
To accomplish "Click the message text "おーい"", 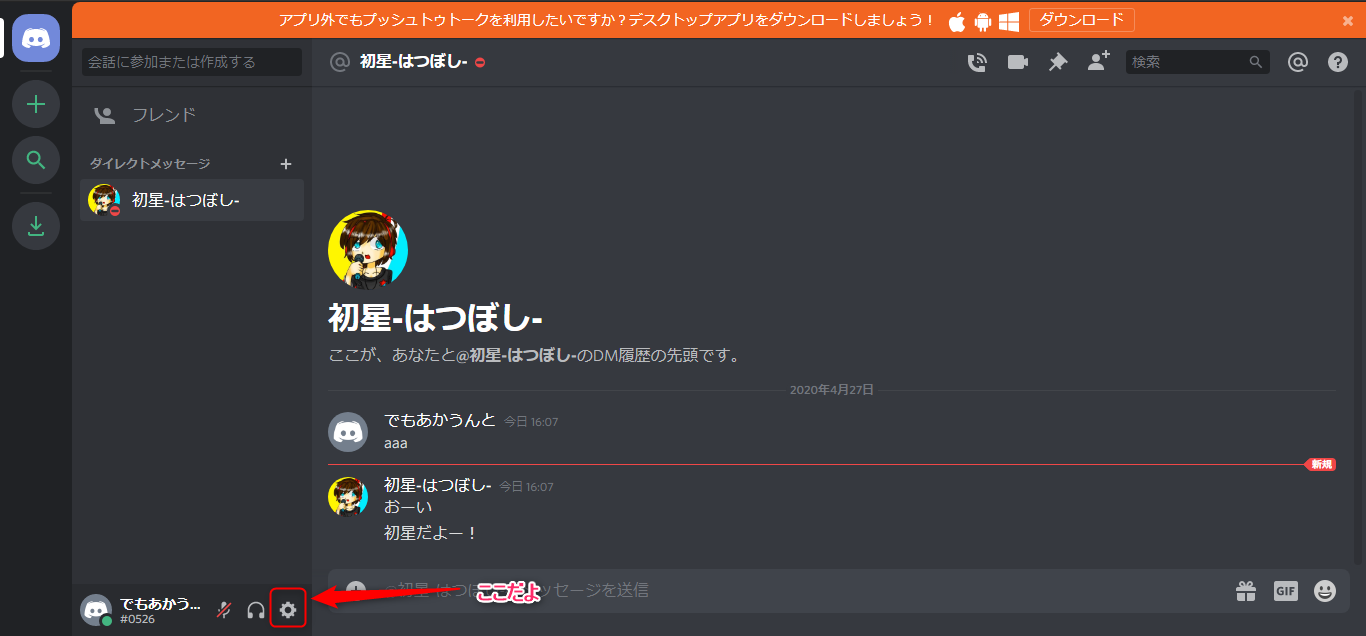I will tap(408, 508).
